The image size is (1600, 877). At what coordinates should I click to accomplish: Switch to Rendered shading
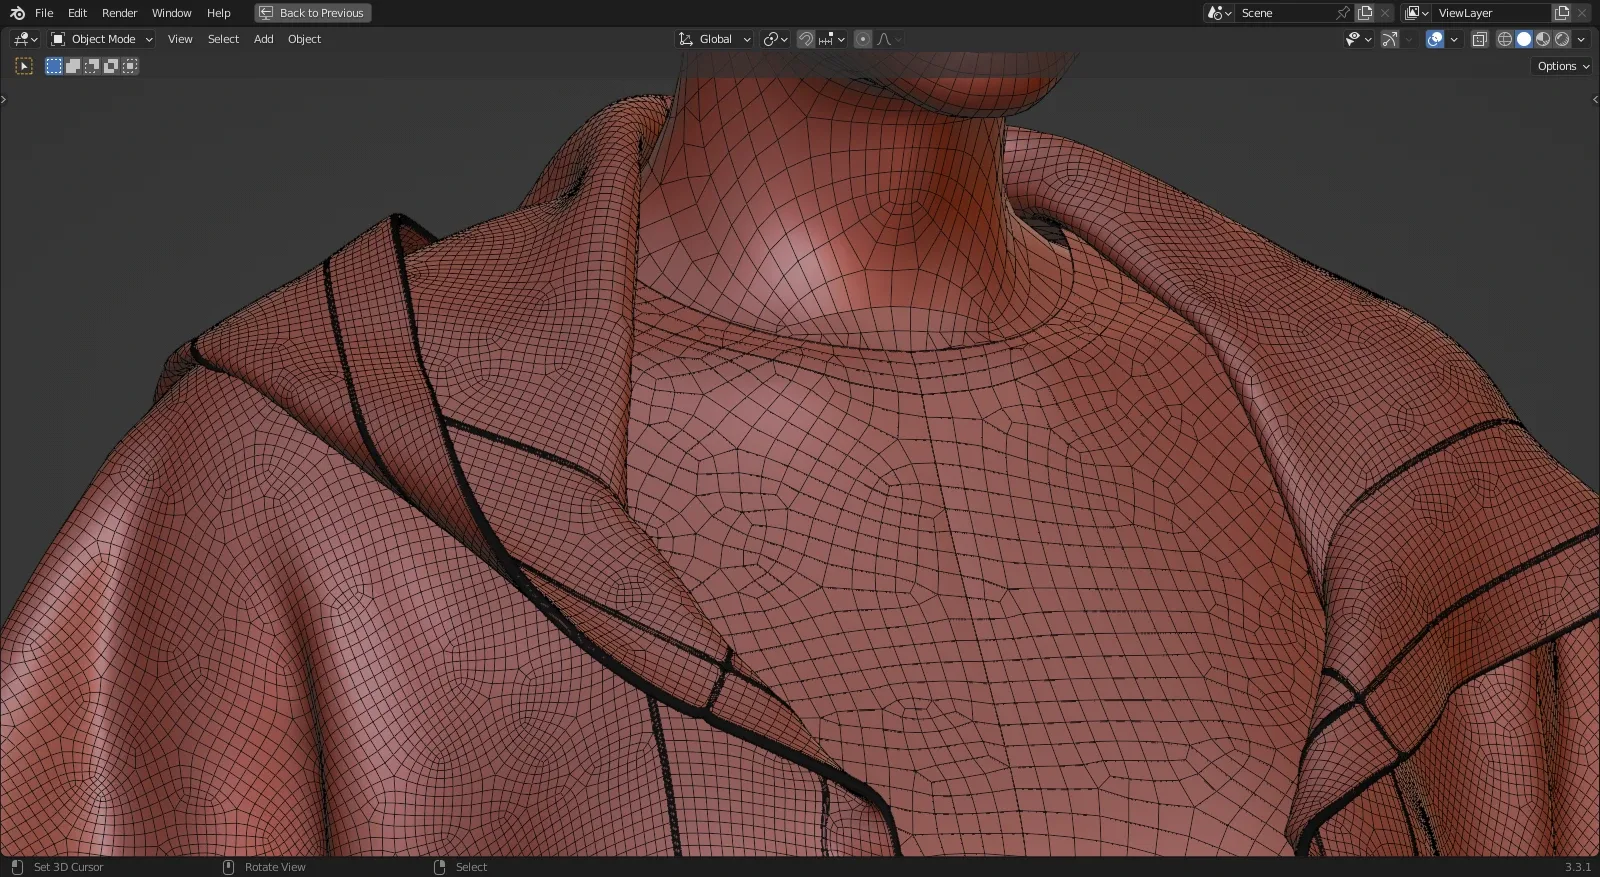[x=1562, y=39]
